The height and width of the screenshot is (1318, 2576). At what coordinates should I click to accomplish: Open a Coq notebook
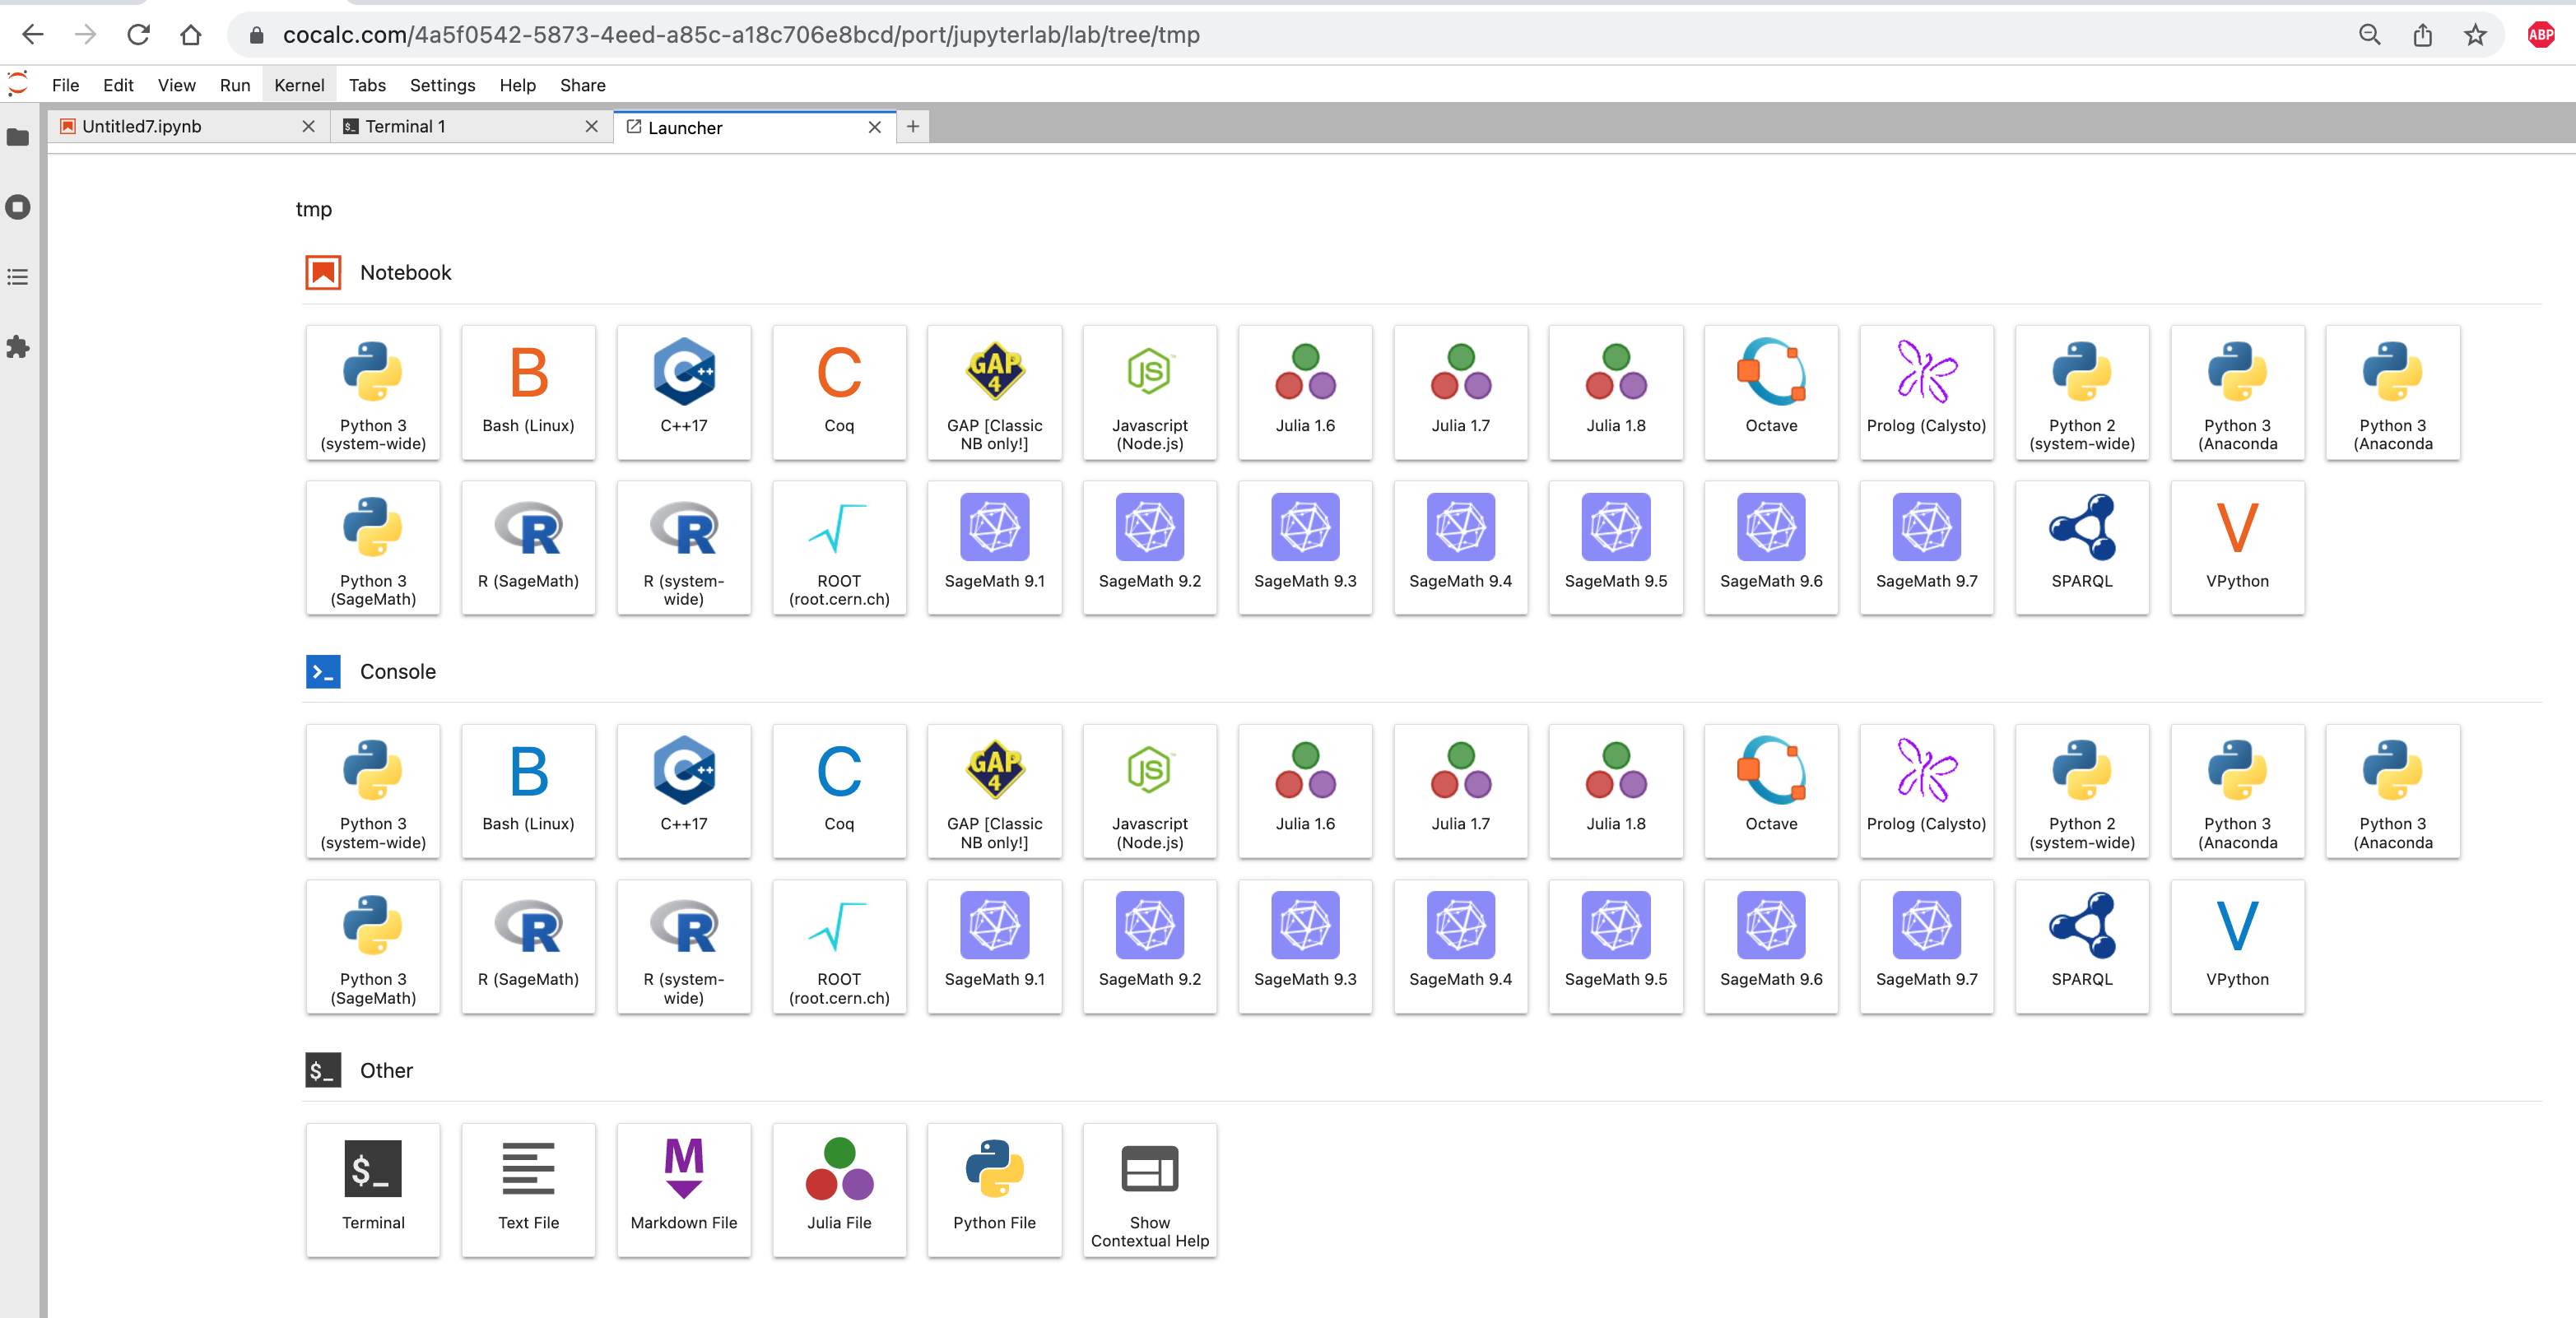[839, 393]
